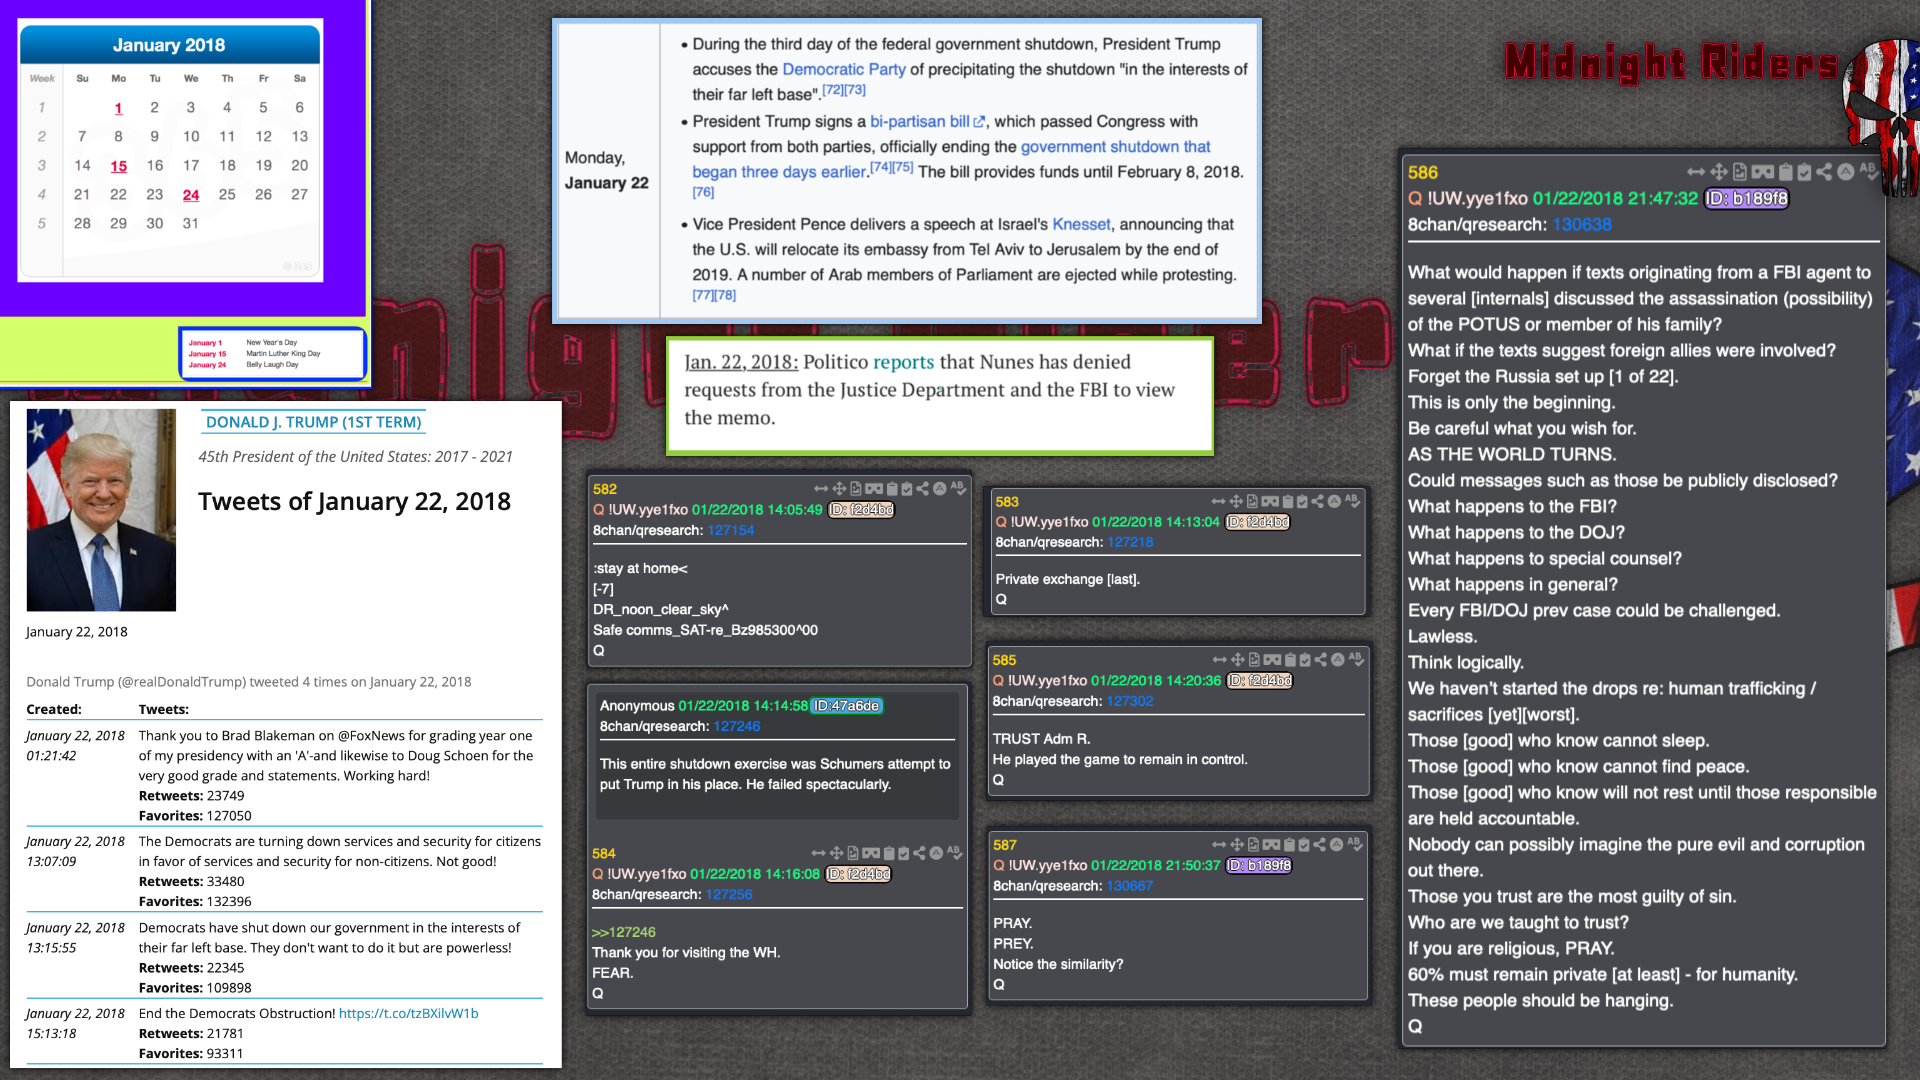Click the VR goggles icon on post 583
This screenshot has height=1080, width=1920.
(x=1270, y=501)
